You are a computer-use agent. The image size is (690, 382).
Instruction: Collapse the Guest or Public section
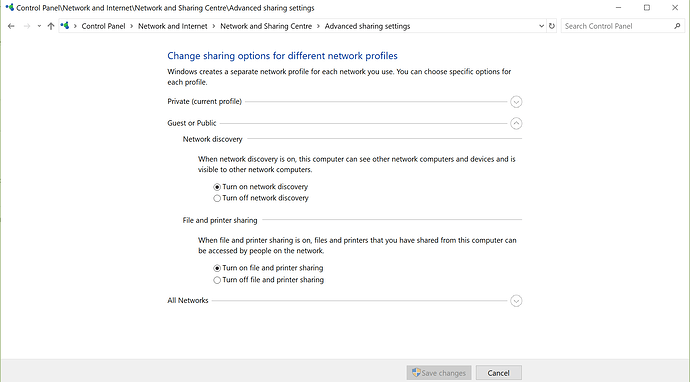pos(516,123)
